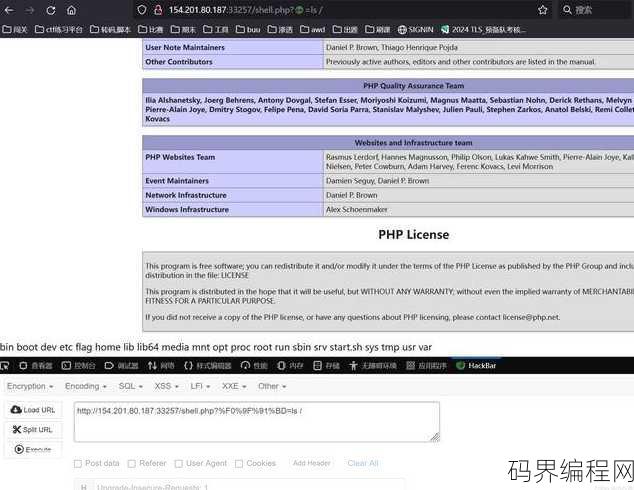Click the license@php.net text
Viewport: 634px width, 490px height.
531,317
